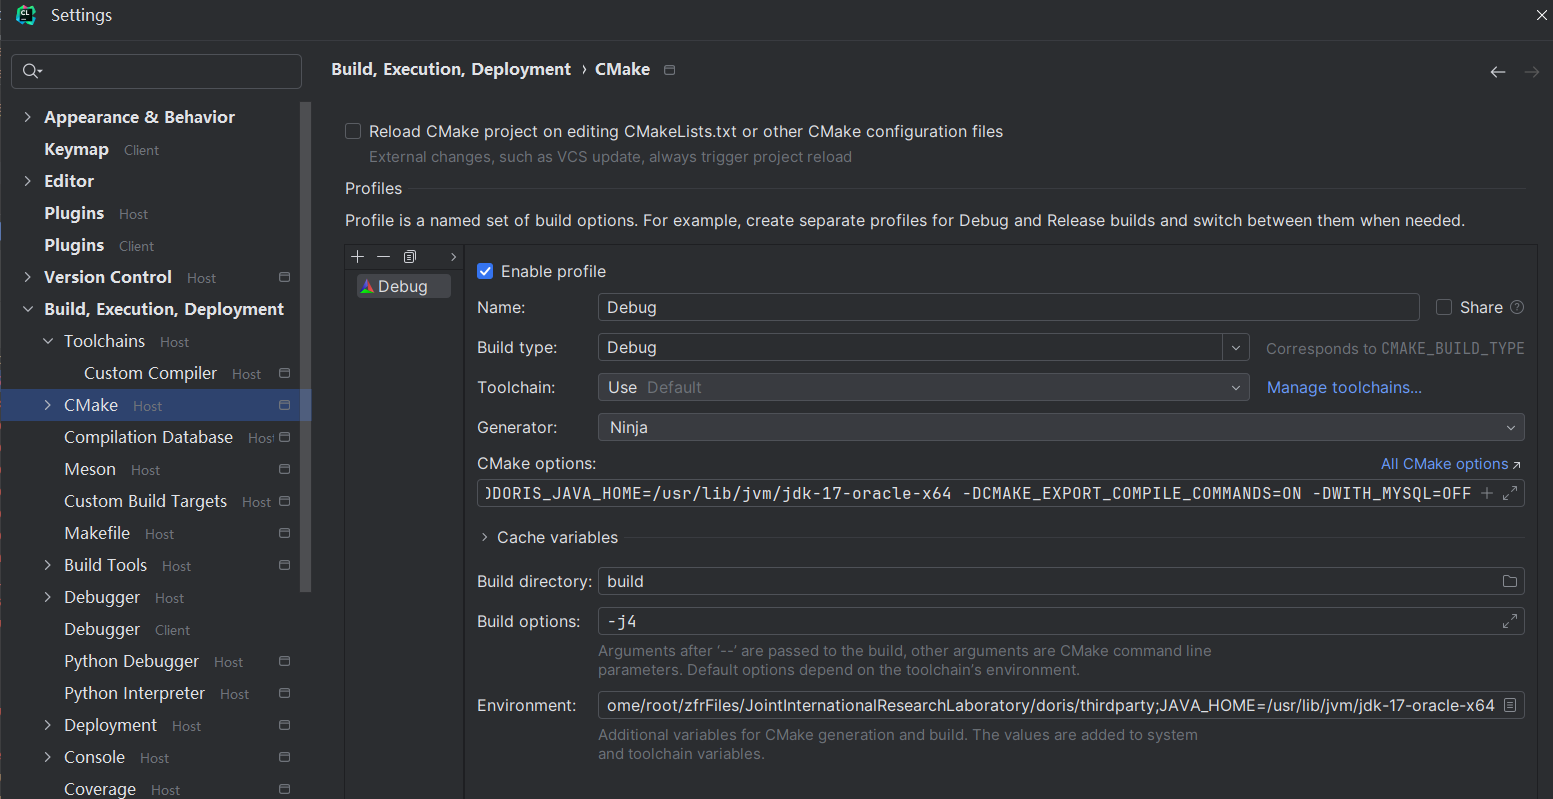Select Coverage settings item
The width and height of the screenshot is (1553, 799).
100,789
